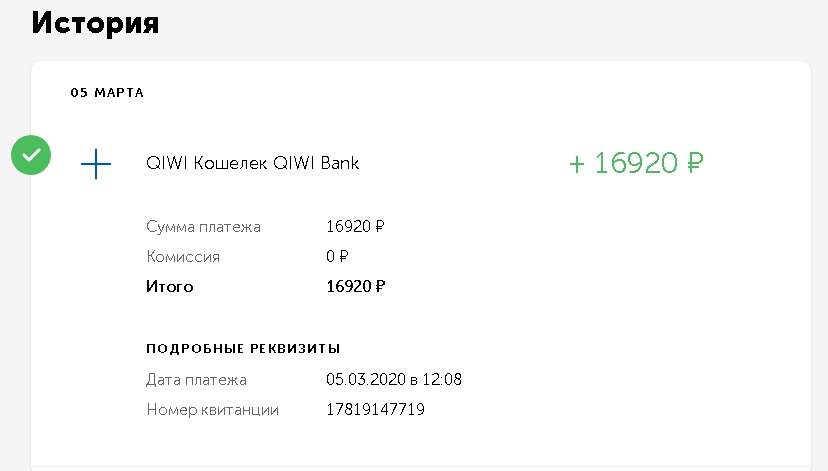Click the "Комиссия" label
This screenshot has height=471, width=828.
pyautogui.click(x=183, y=257)
